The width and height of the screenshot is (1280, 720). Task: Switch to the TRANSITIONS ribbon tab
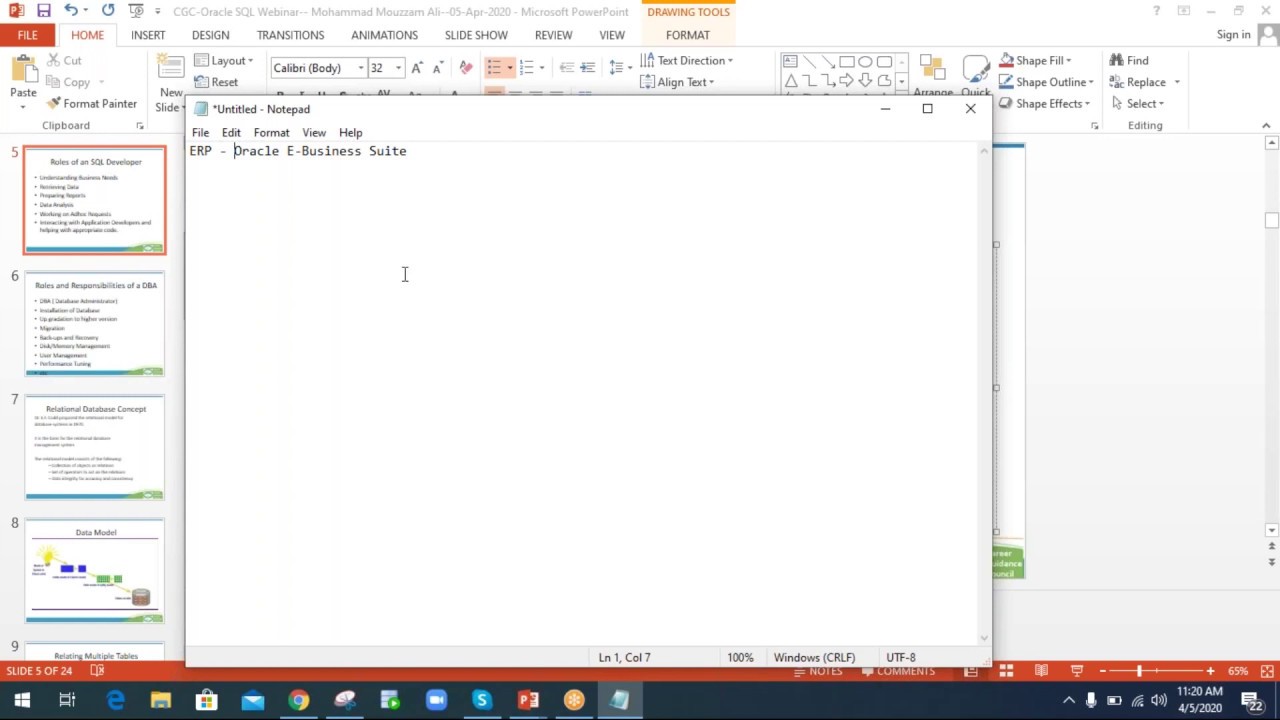pos(290,35)
